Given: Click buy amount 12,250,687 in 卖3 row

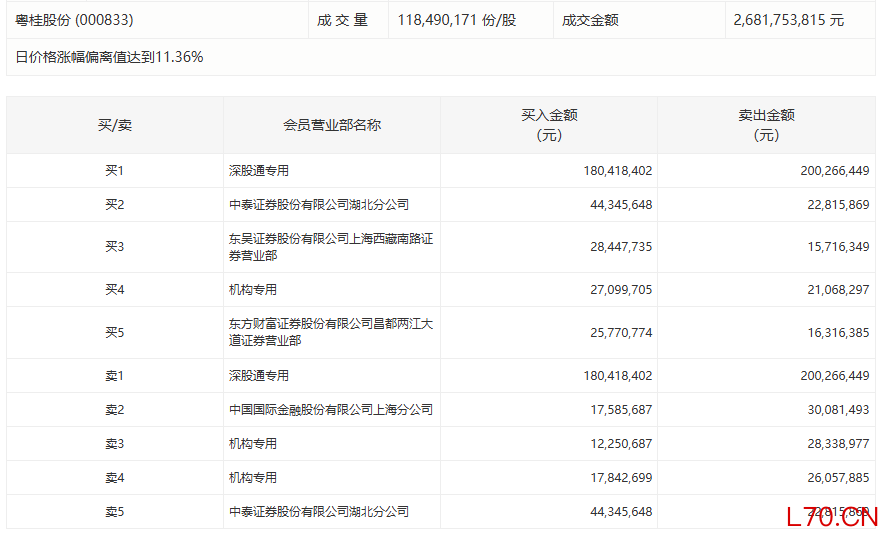Looking at the screenshot, I should pos(617,444).
